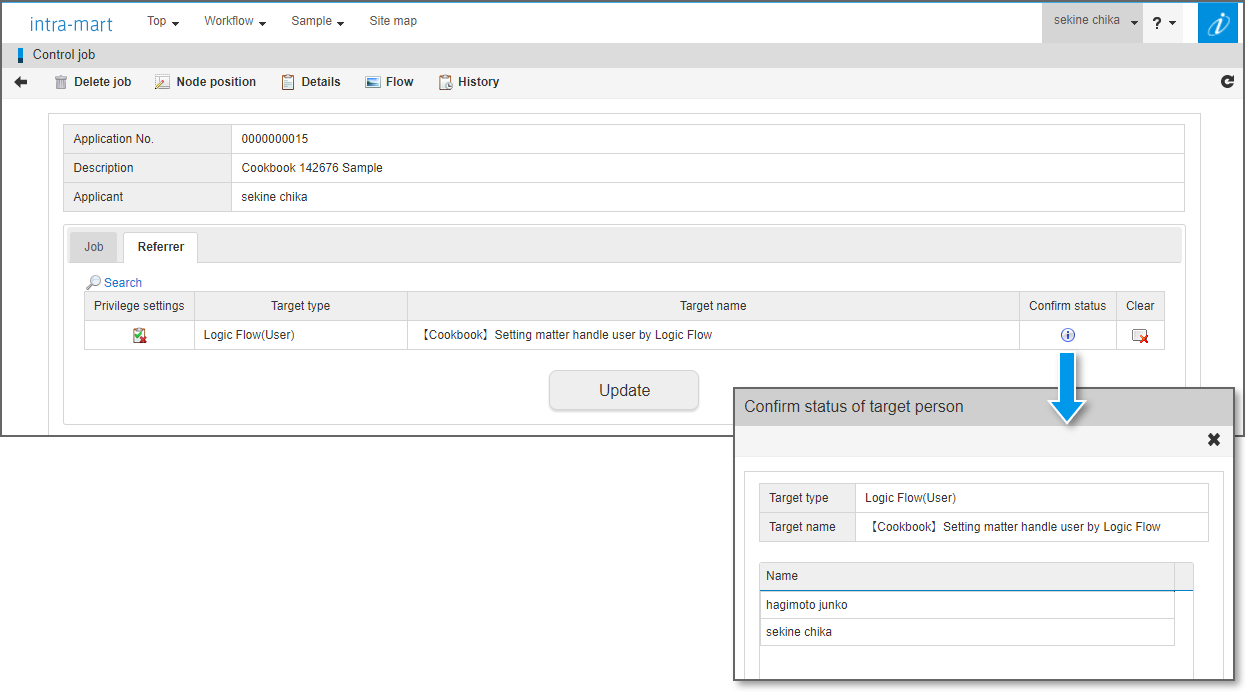This screenshot has width=1246, height=692.
Task: Click the privilege settings icon in row
Action: click(x=140, y=336)
